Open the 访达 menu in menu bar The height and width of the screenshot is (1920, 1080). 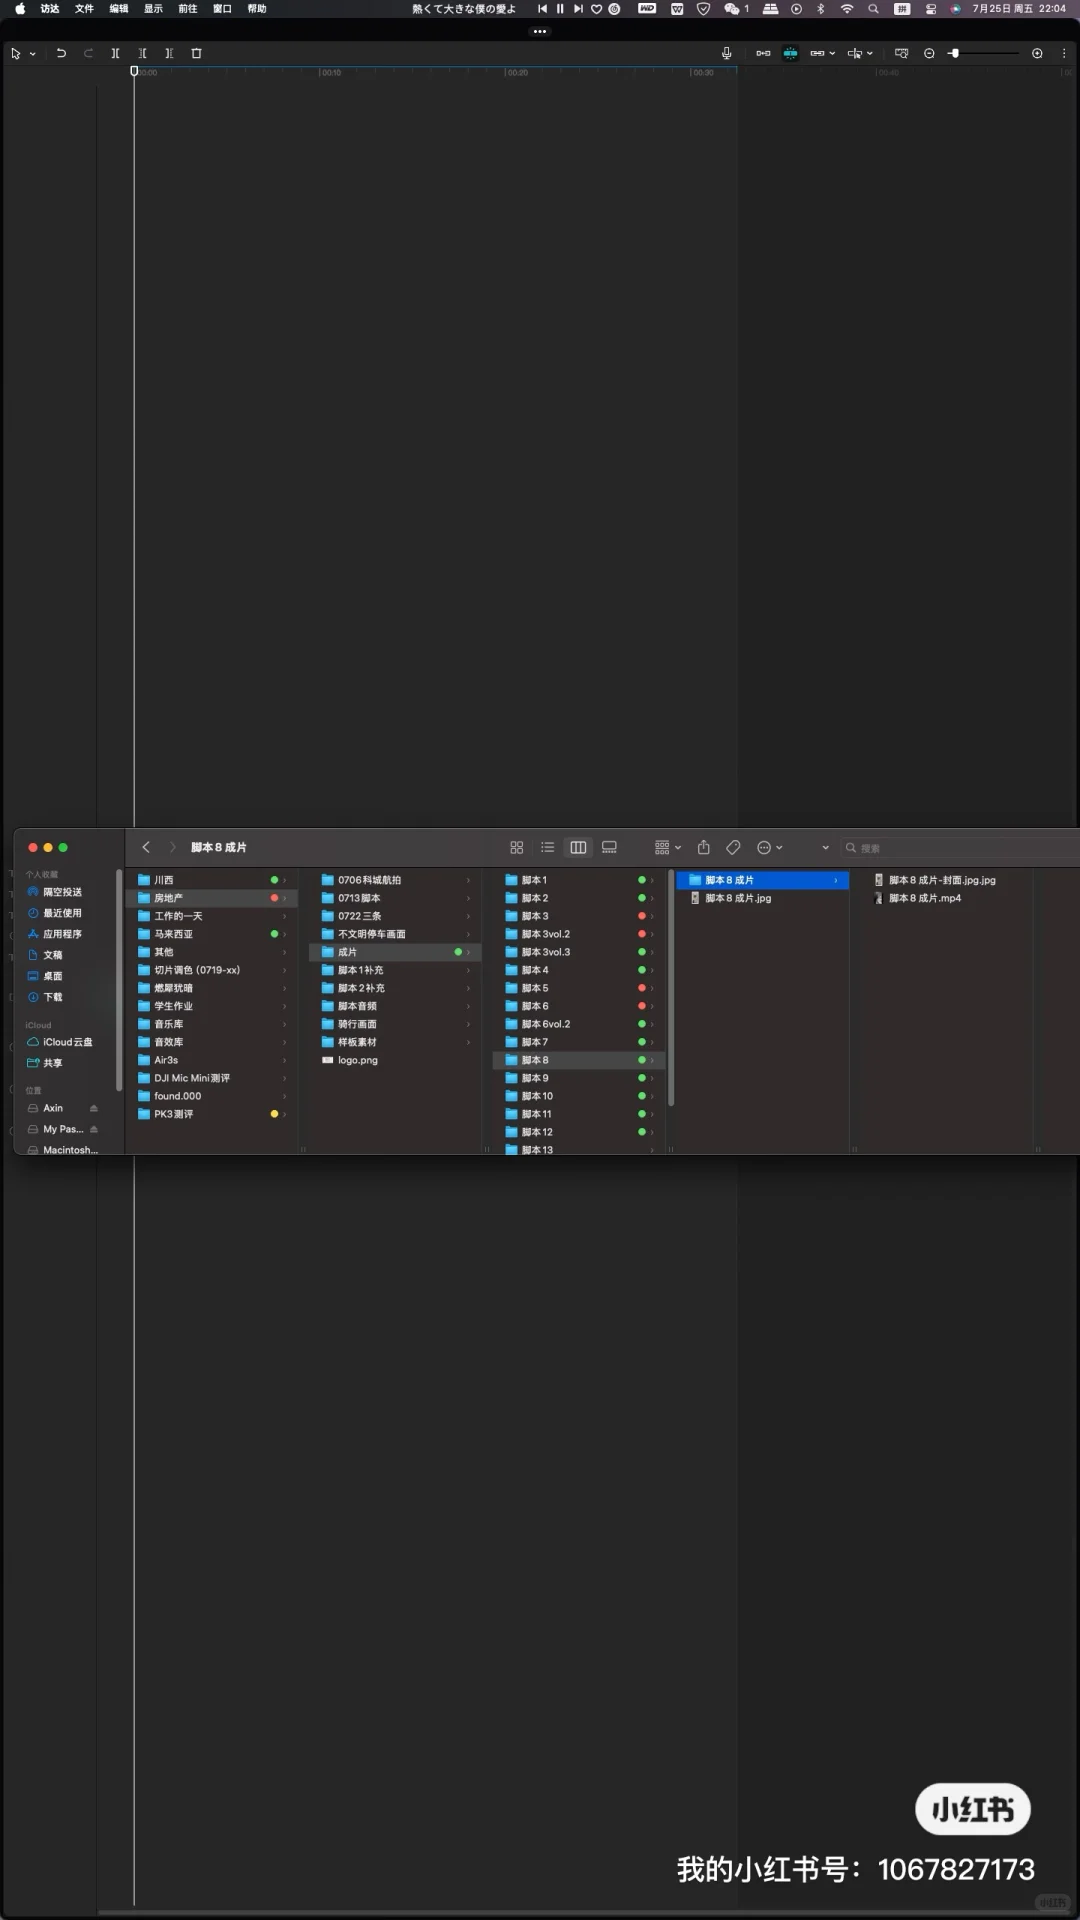(50, 8)
